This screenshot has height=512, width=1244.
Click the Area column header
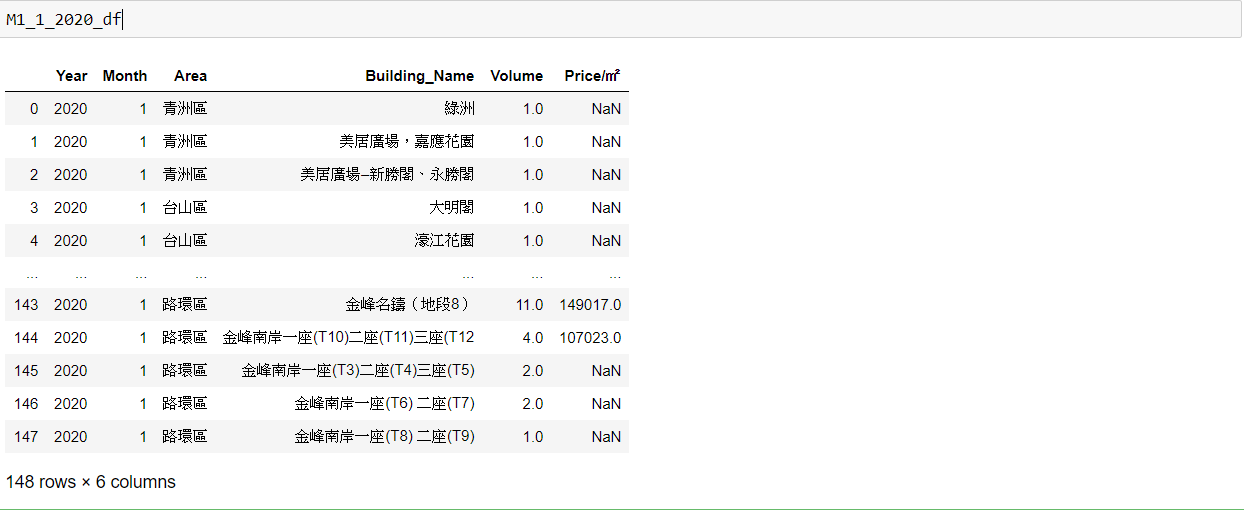tap(190, 76)
